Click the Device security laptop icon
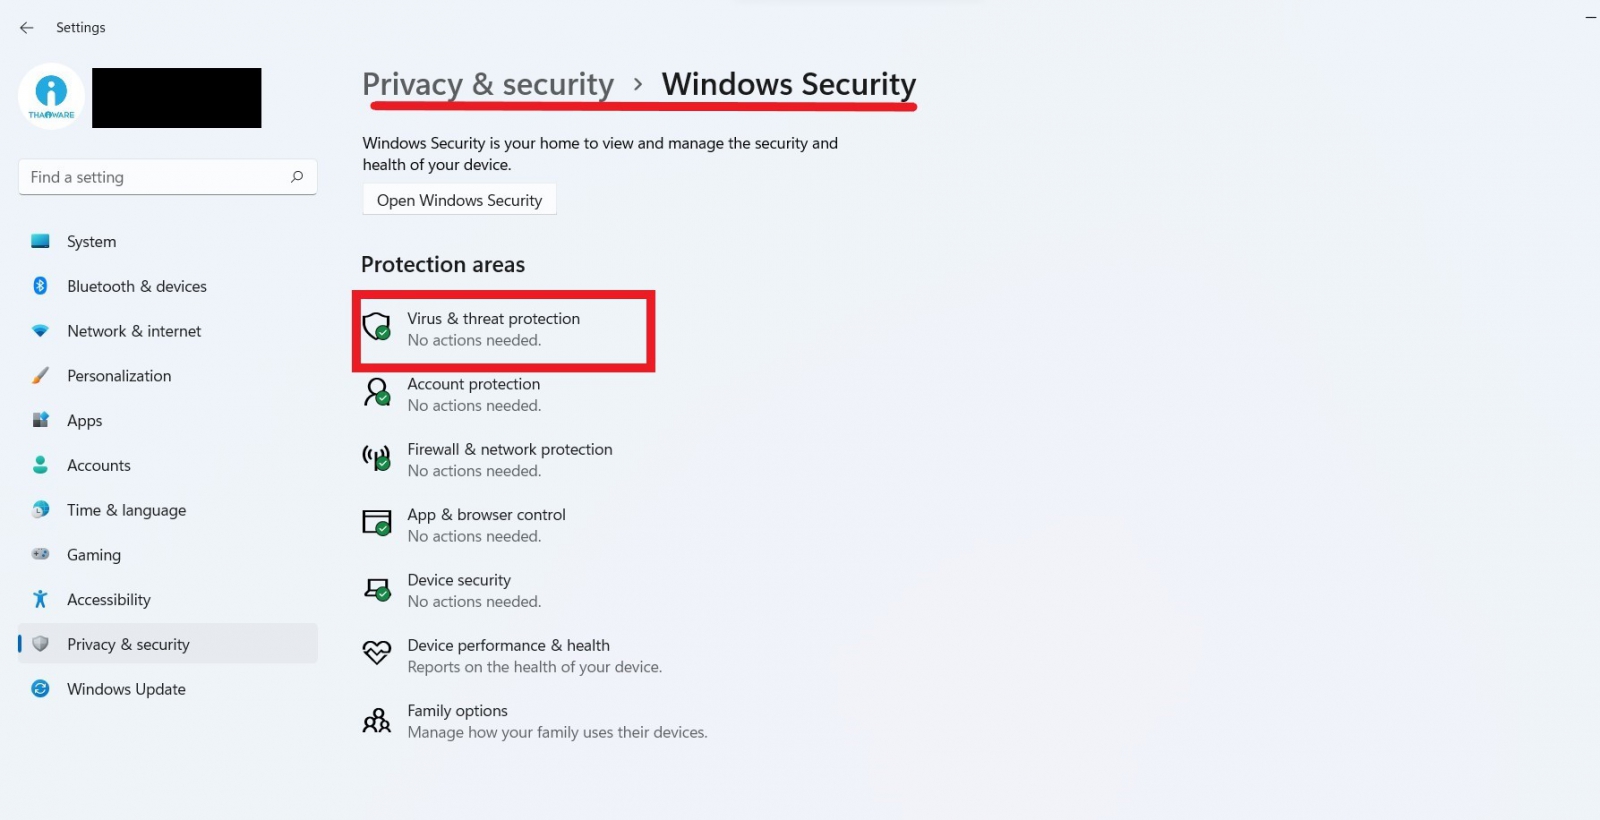 376,589
